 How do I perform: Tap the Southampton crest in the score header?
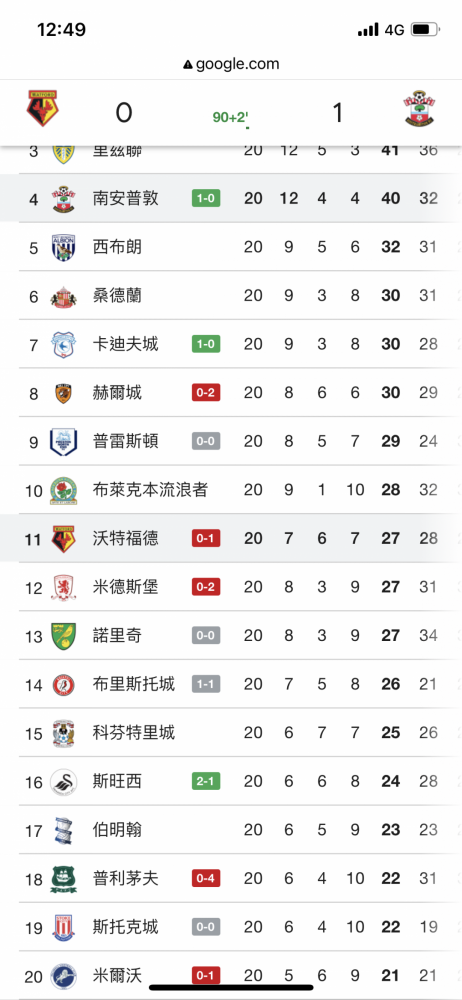tap(419, 108)
